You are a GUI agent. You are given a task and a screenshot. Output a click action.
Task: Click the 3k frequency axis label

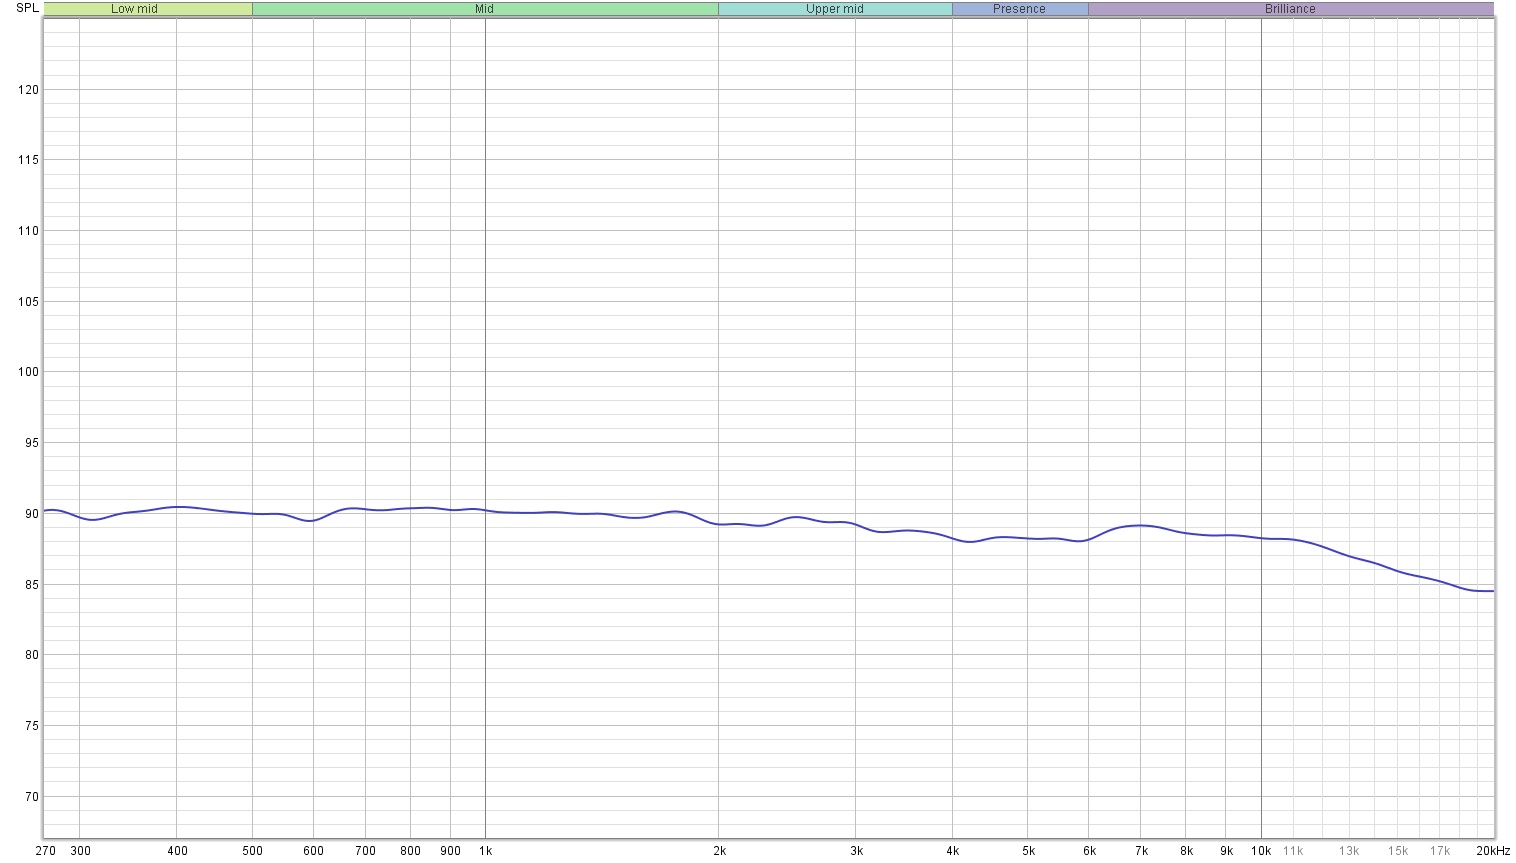tap(856, 851)
